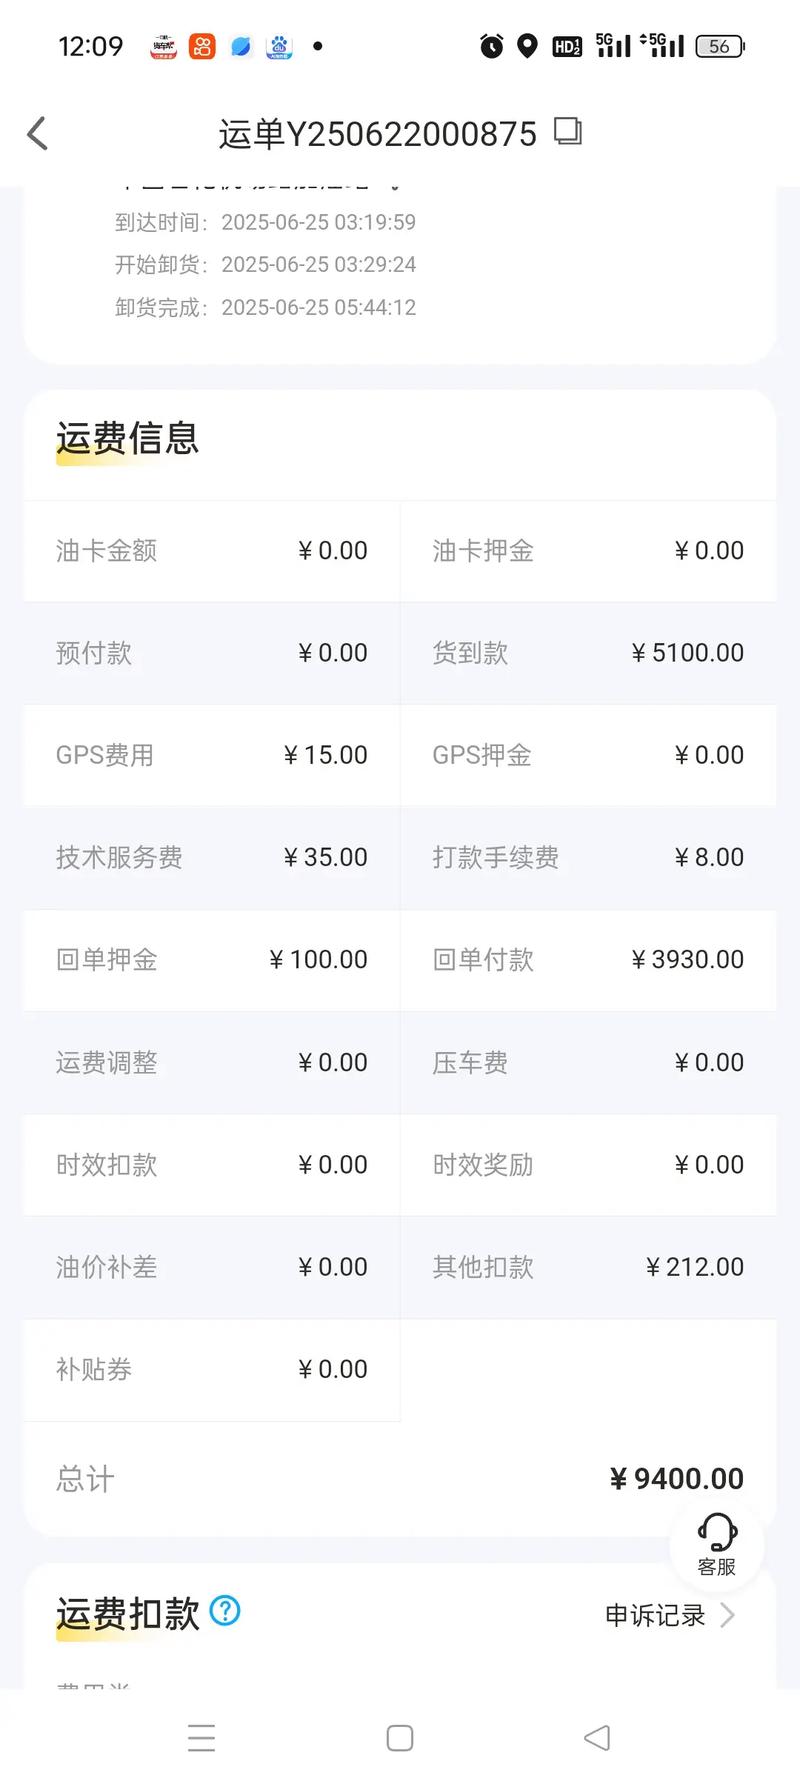Screen dimensions: 800x1787
Task: Tap the back arrow icon
Action: [37, 133]
